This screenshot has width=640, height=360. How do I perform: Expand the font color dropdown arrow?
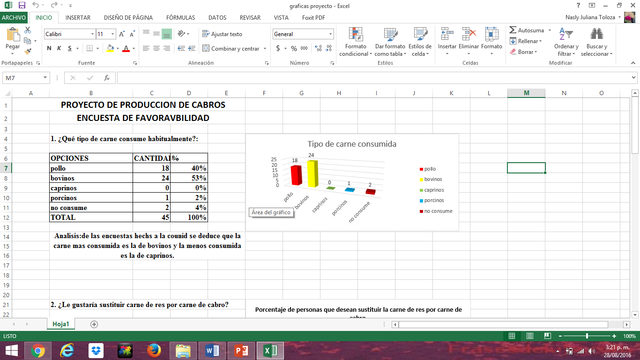(x=133, y=49)
